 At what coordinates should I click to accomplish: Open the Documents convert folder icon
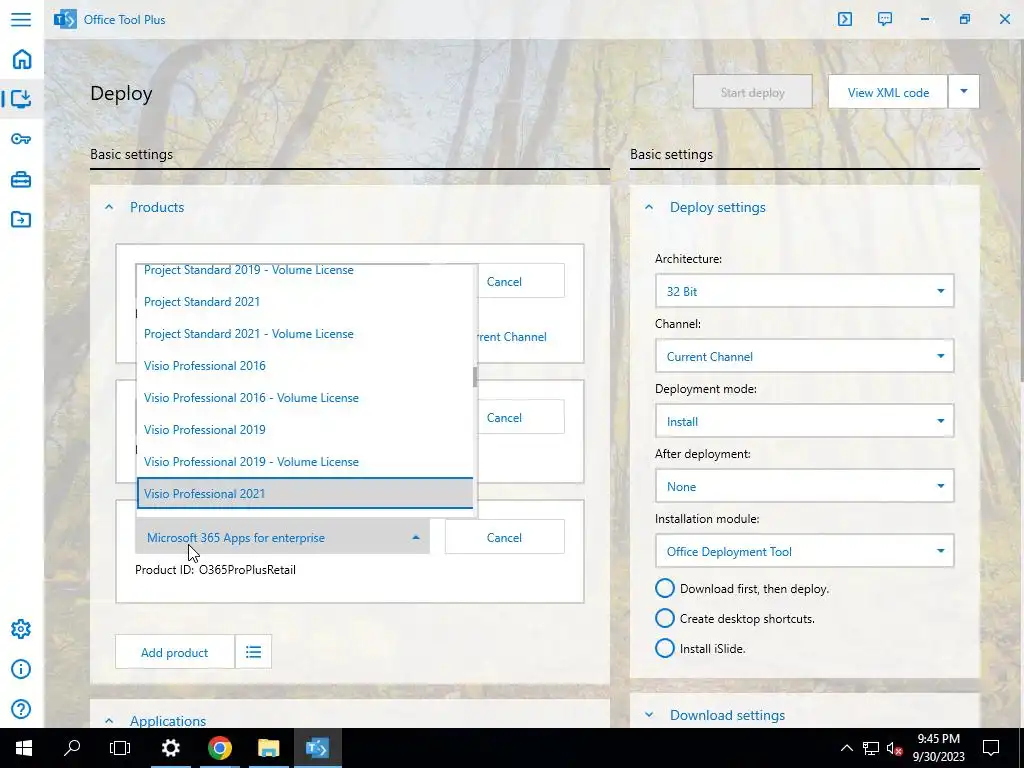(x=21, y=219)
